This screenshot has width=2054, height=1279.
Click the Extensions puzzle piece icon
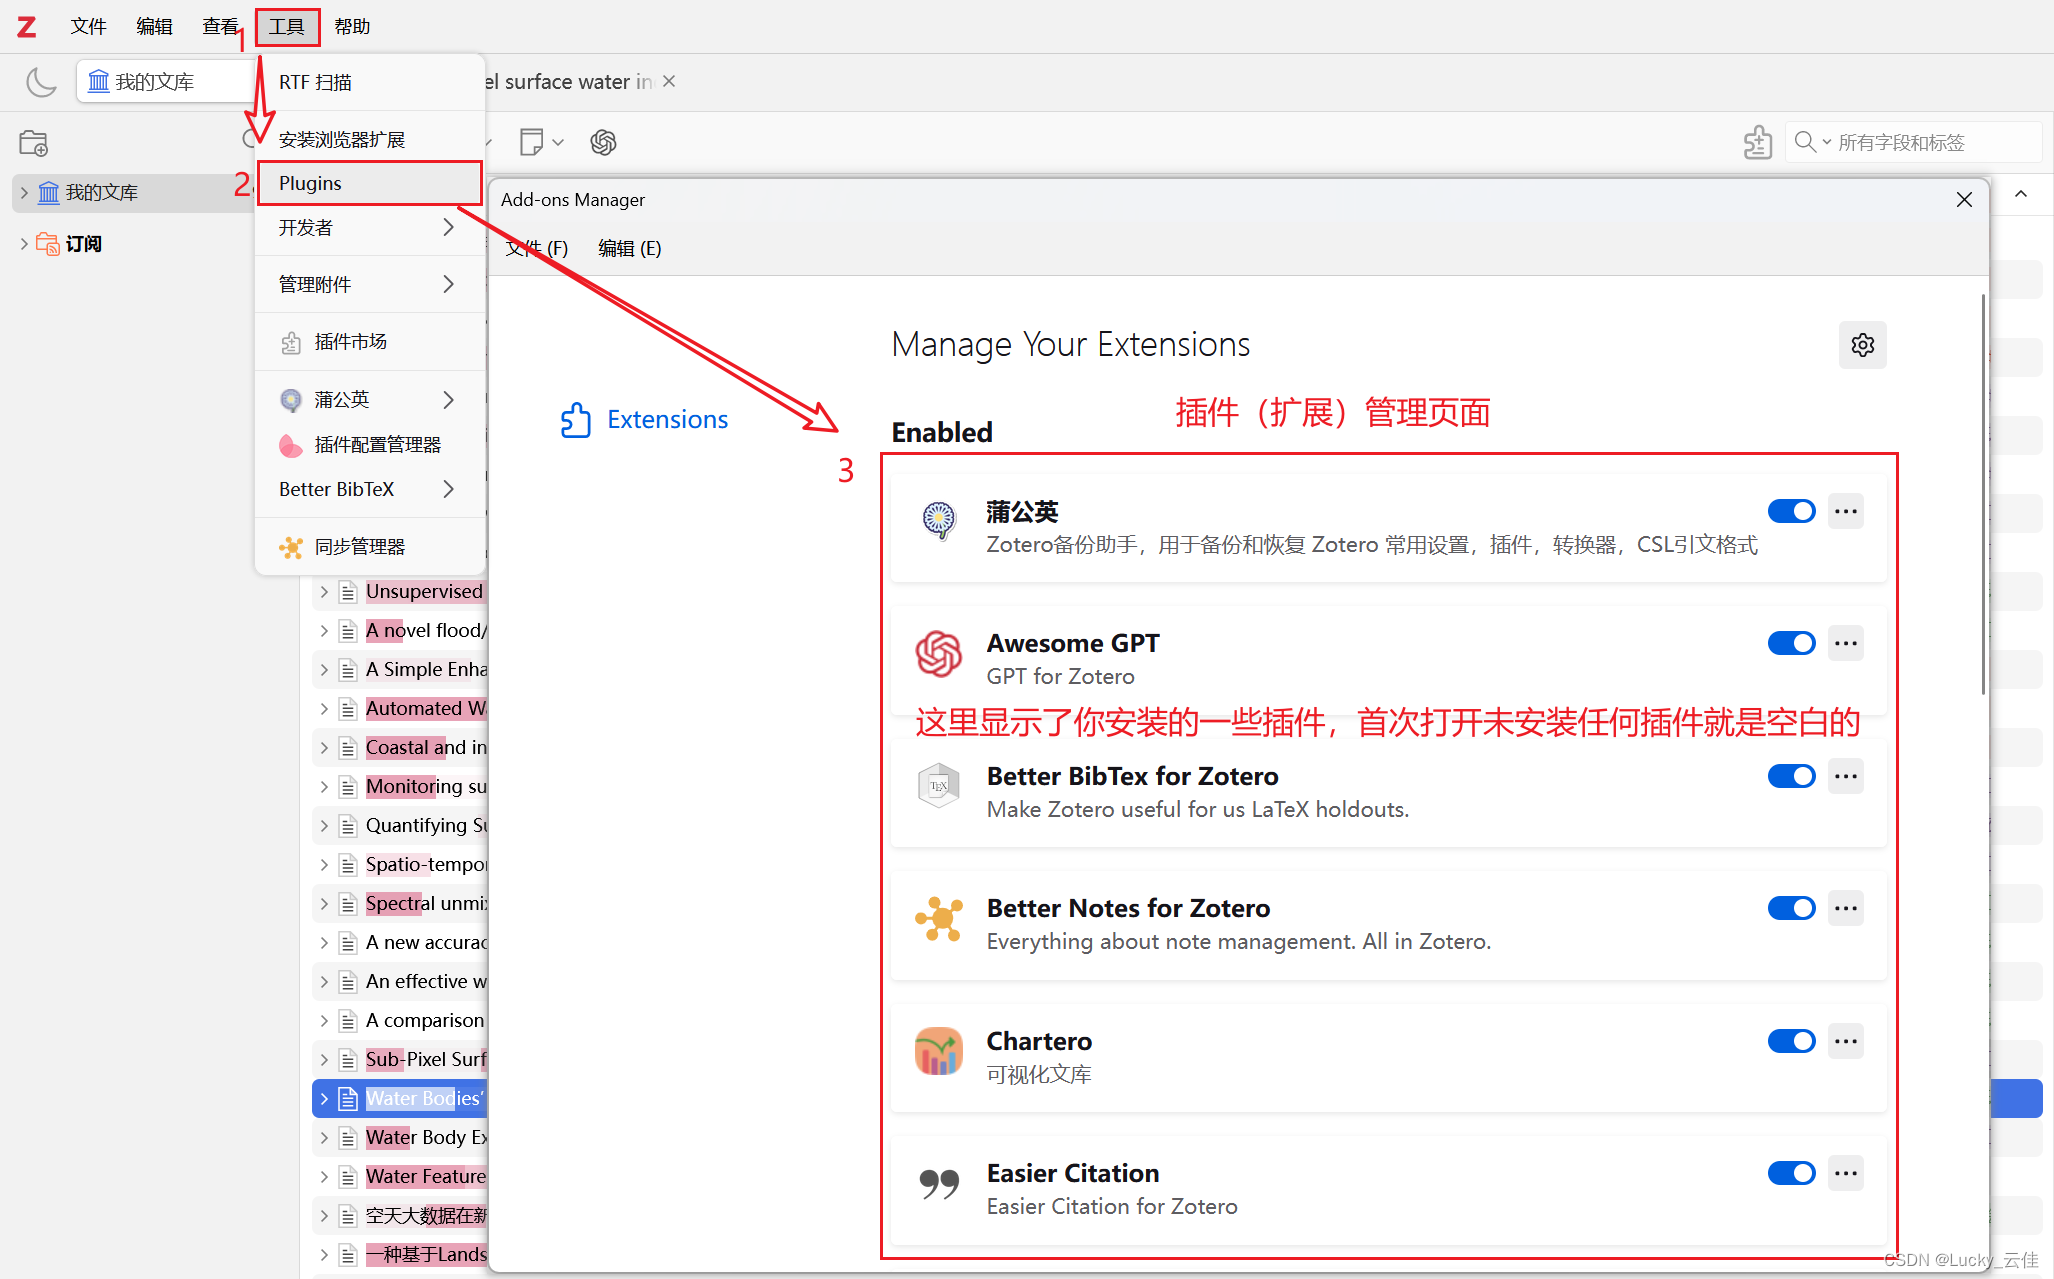[x=575, y=420]
